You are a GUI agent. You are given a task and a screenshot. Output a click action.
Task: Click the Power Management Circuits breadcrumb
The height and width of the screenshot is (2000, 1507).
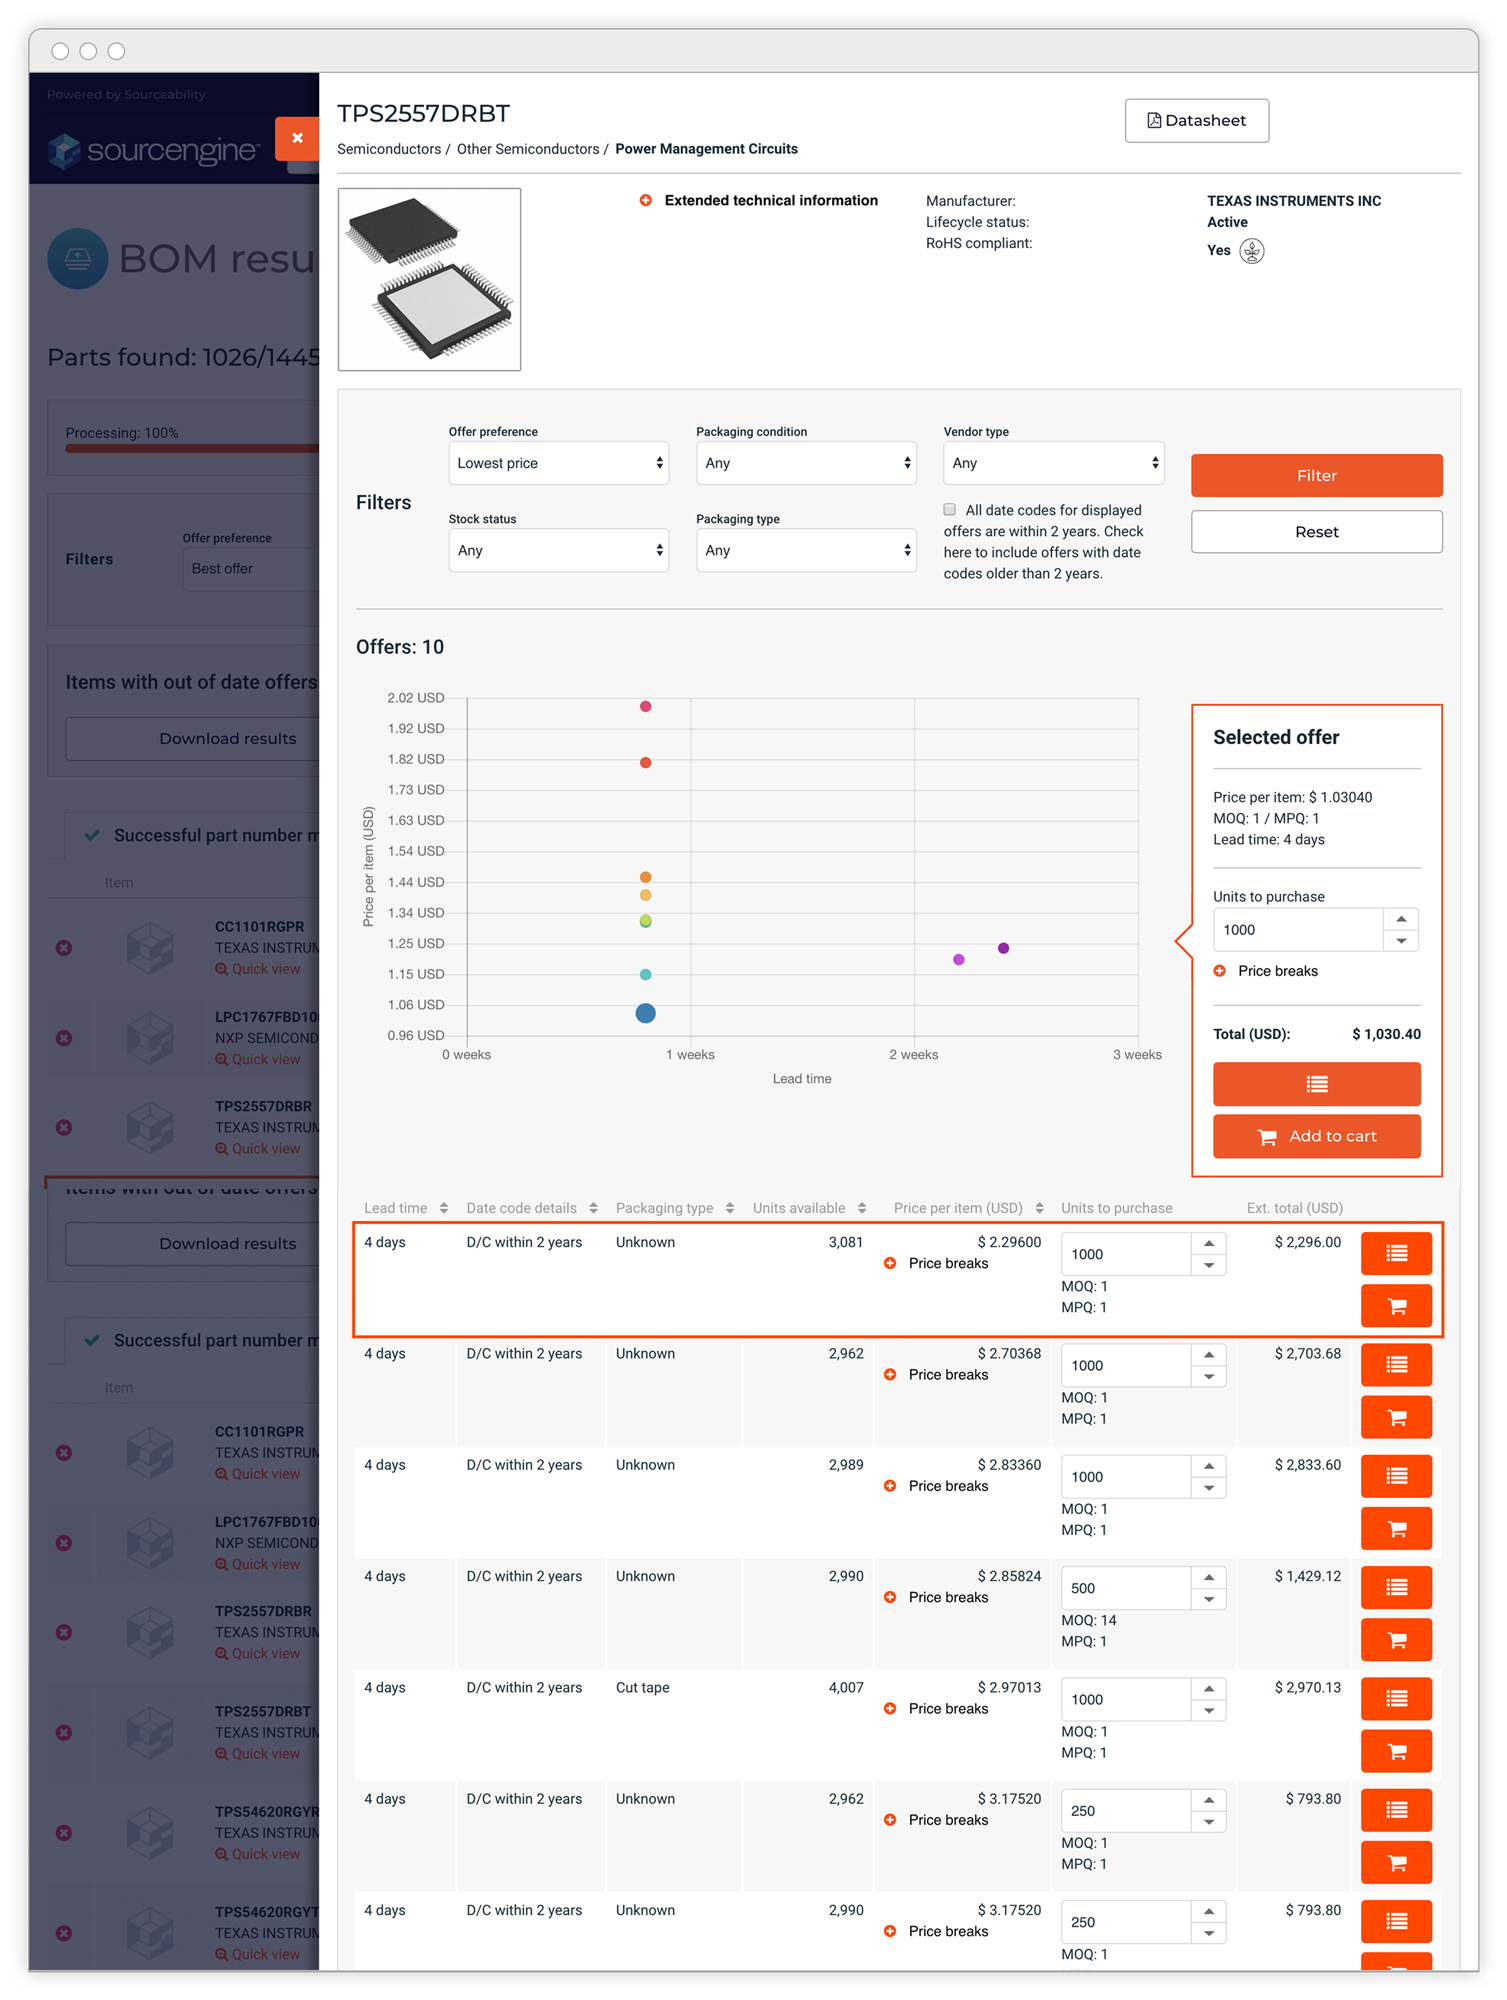click(x=706, y=149)
